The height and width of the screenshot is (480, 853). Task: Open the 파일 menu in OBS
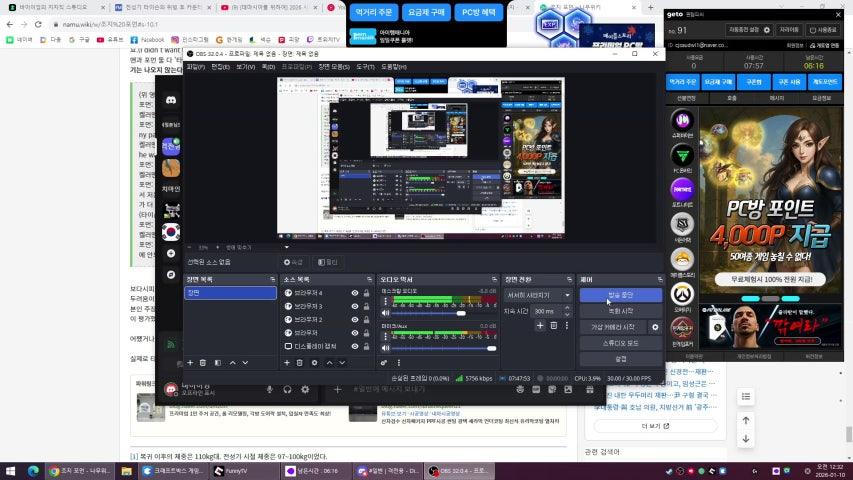(195, 67)
